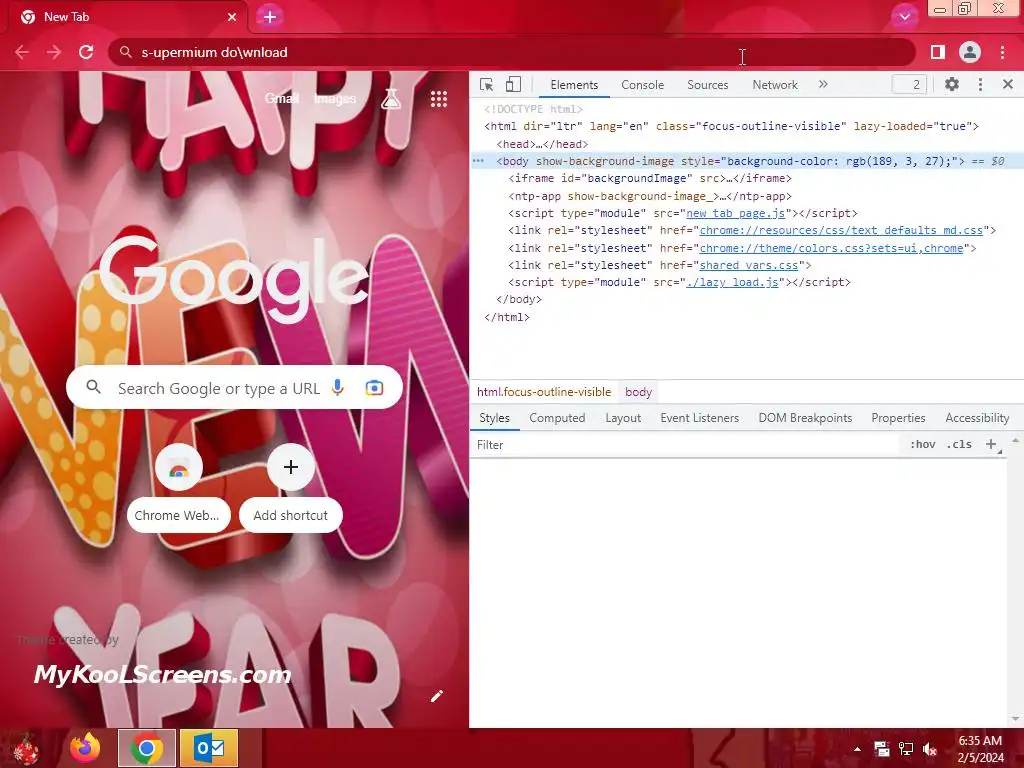
Task: Open Search Labs flask icon
Action: pos(391,99)
